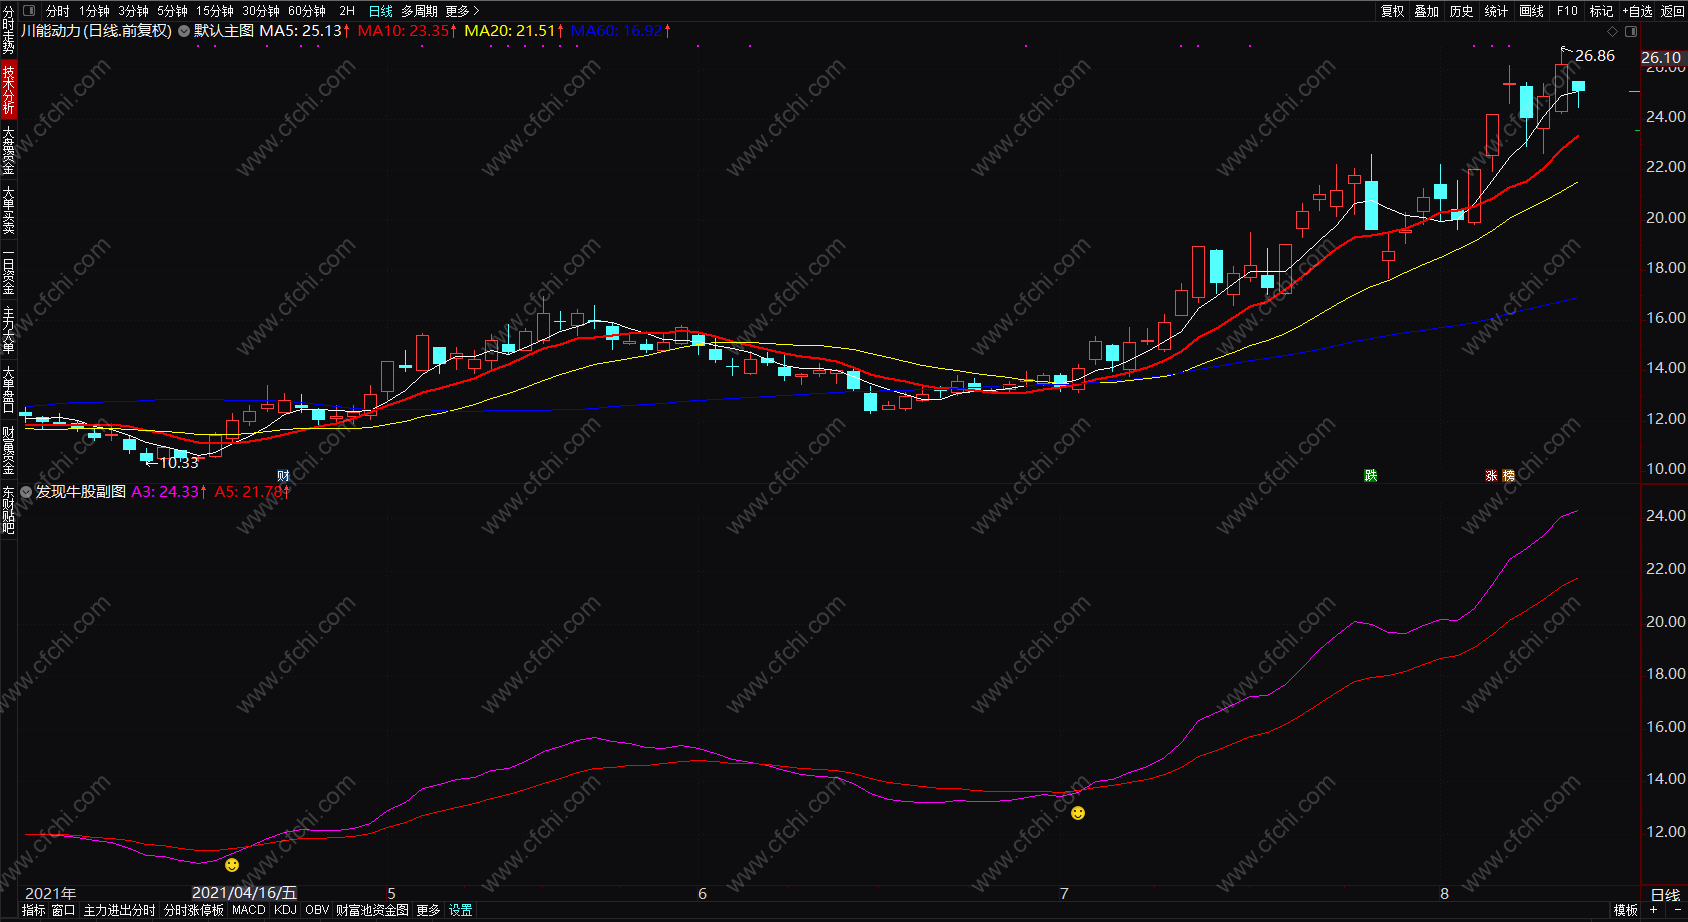The image size is (1688, 922).
Task: Open 复权 adjustment options
Action: [x=1393, y=11]
